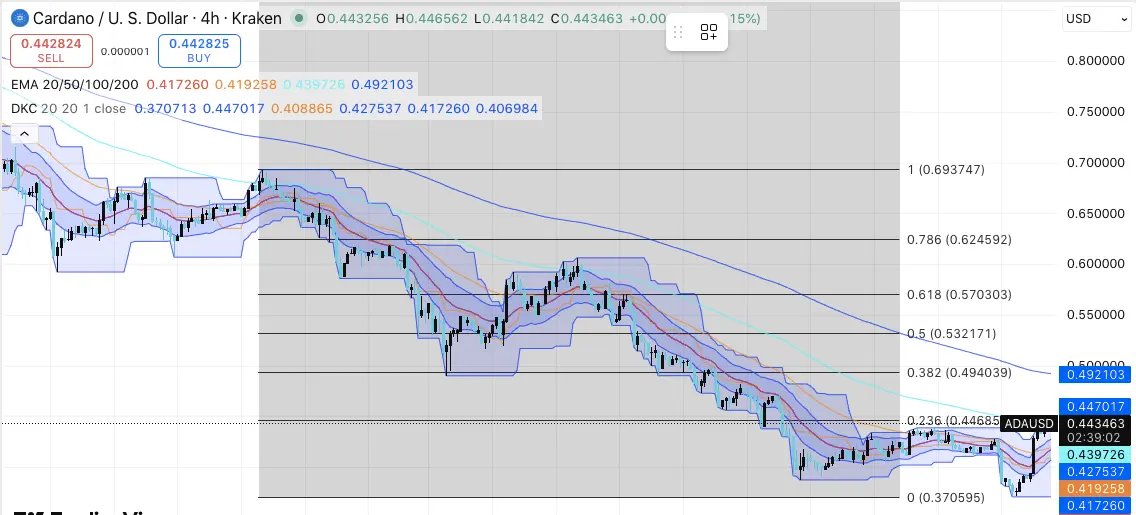The image size is (1136, 515).
Task: Click the 0.439726 cyan price axis tag
Action: (1094, 455)
